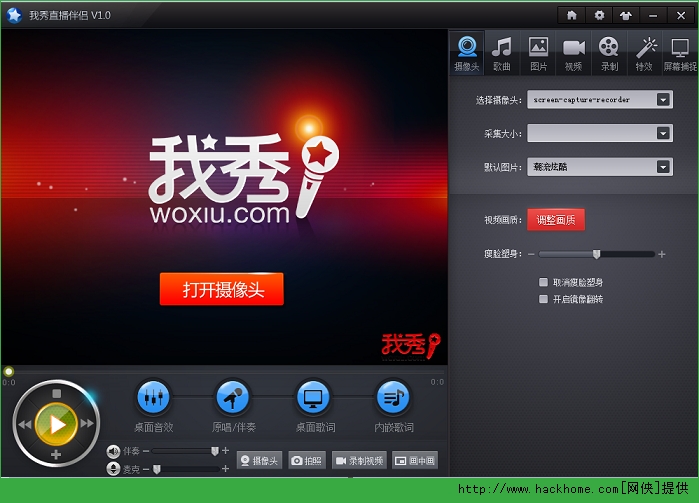Click the bottom 摄像头 button

click(259, 461)
